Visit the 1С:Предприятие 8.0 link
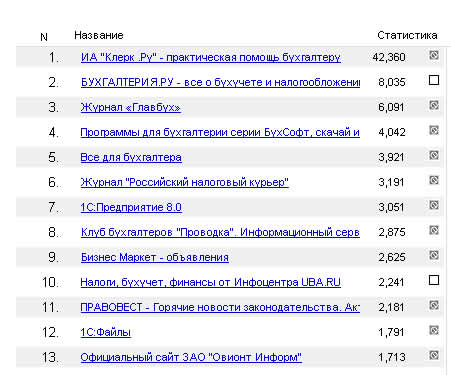Viewport: 451px width, 375px height. click(x=131, y=207)
